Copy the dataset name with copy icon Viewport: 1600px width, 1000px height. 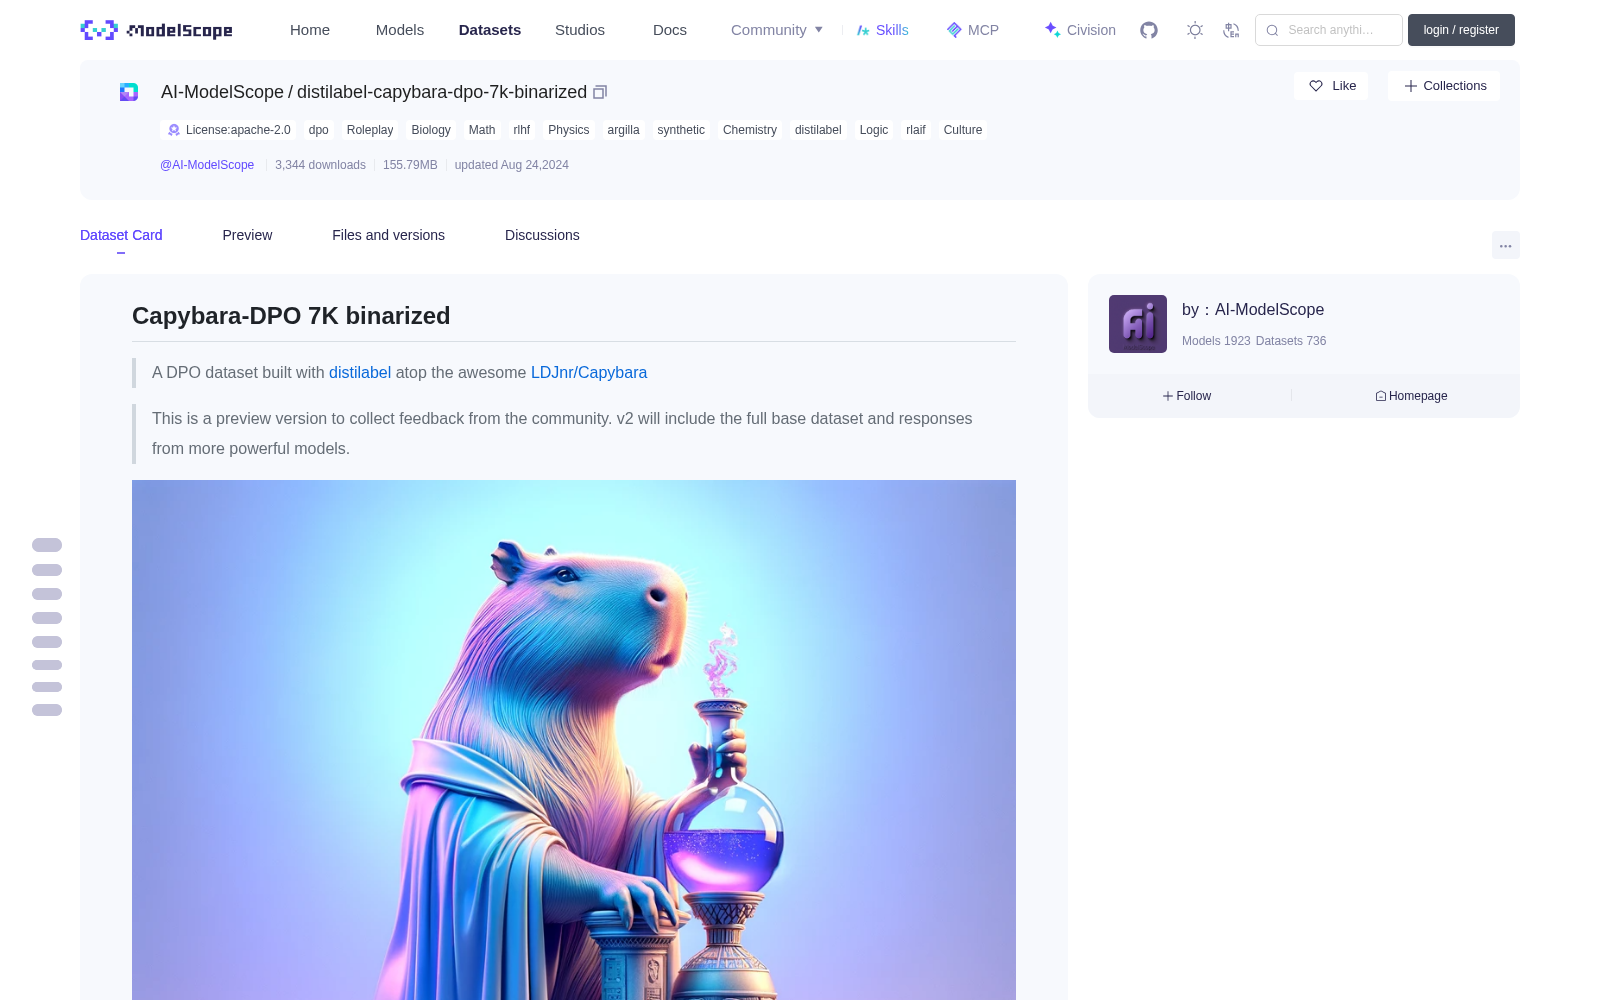pos(600,92)
